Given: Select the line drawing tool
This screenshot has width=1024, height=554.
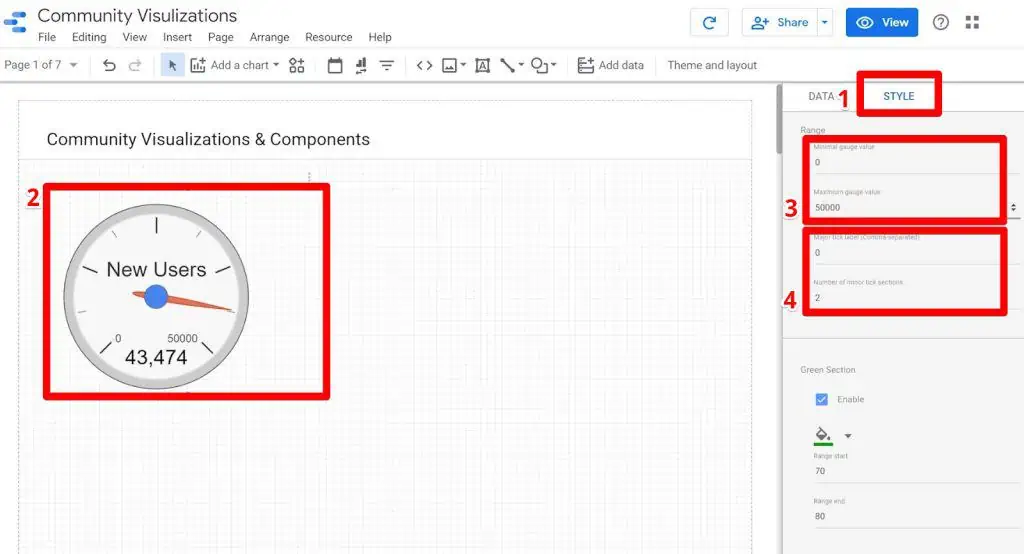Looking at the screenshot, I should point(507,65).
